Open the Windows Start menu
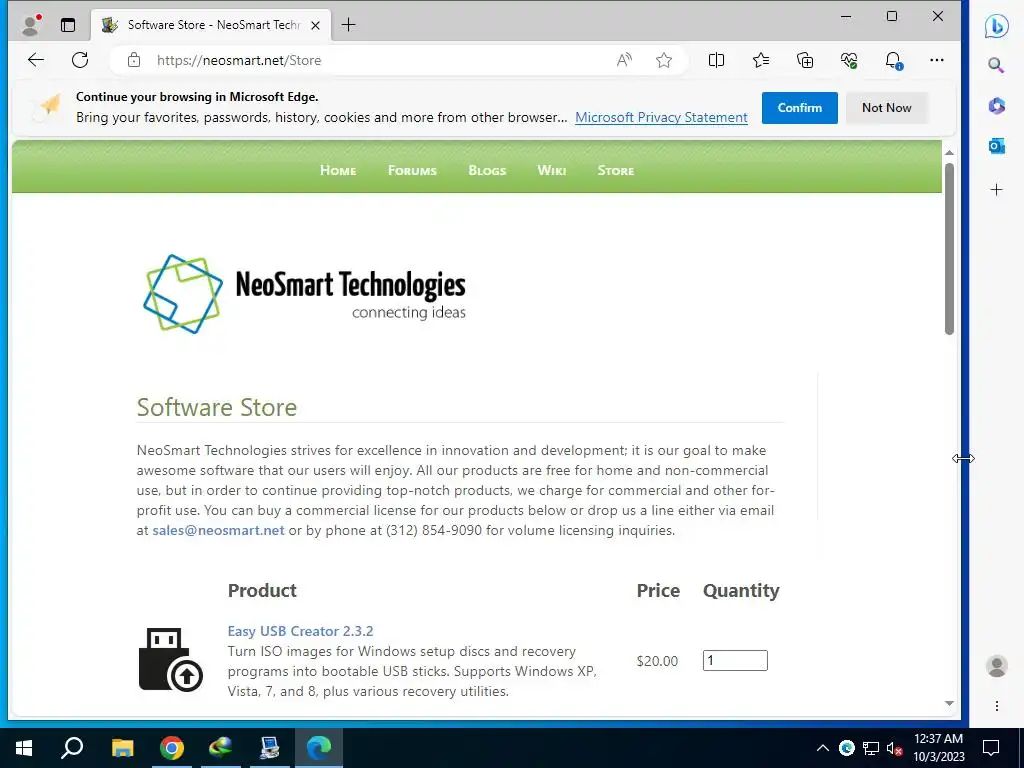The image size is (1024, 768). pyautogui.click(x=24, y=748)
